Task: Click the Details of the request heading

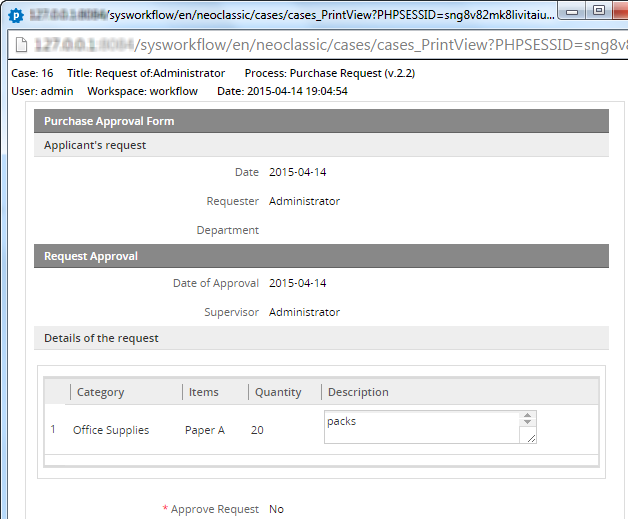Action: (x=101, y=338)
